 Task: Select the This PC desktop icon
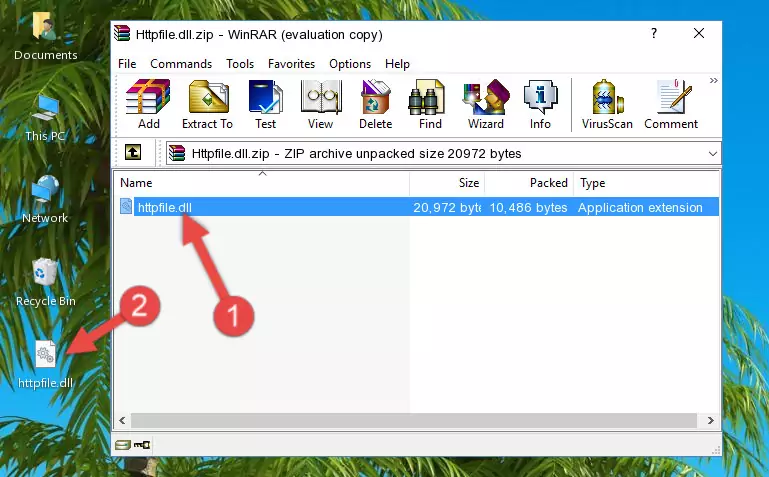[x=45, y=118]
